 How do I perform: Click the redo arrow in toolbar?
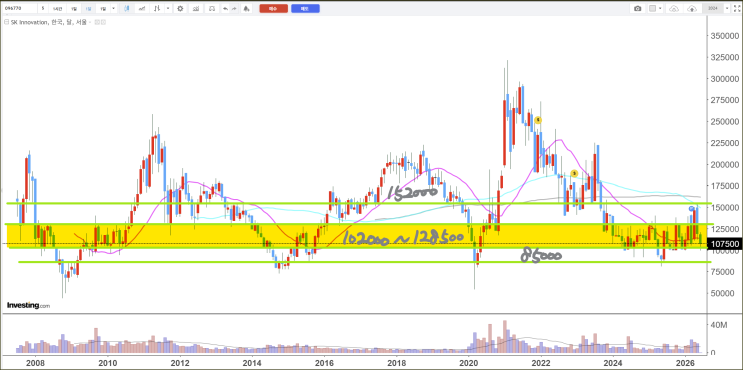pos(234,9)
